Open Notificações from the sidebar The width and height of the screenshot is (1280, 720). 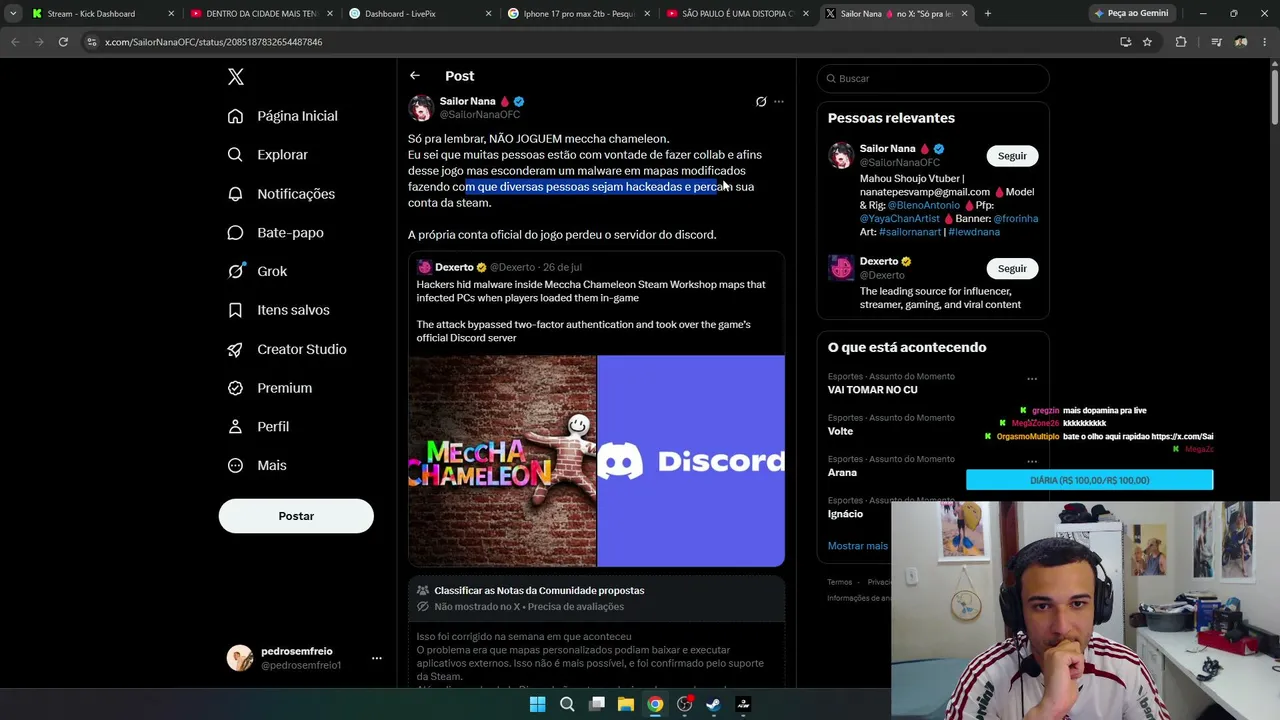point(281,194)
